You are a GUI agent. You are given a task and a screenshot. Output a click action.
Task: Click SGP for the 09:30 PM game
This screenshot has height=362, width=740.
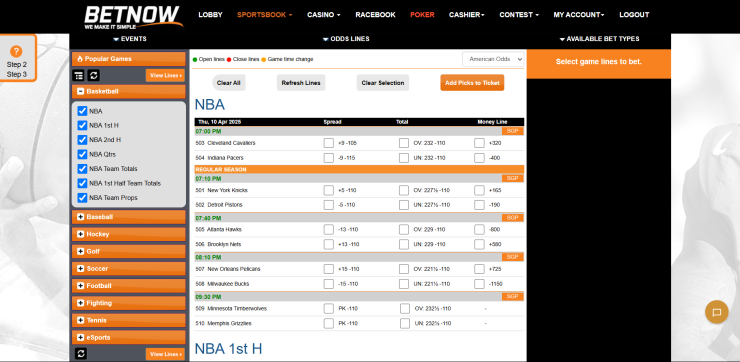pyautogui.click(x=513, y=296)
